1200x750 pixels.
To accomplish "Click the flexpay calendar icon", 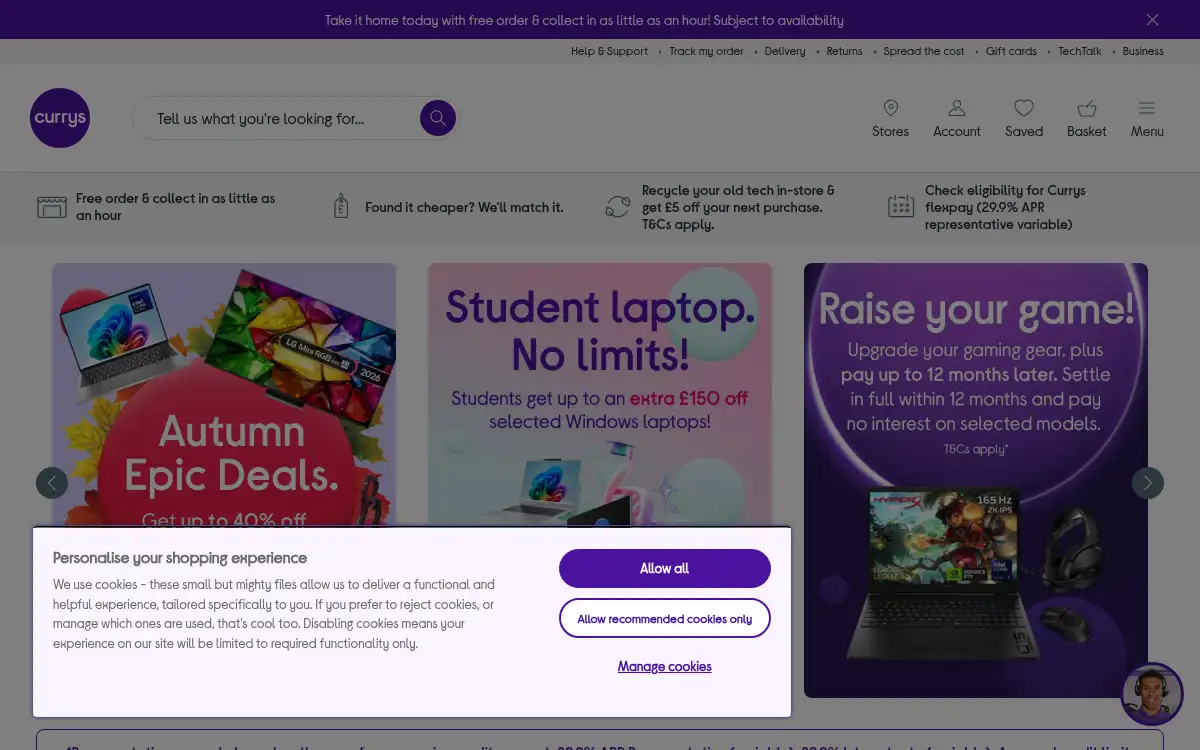I will pyautogui.click(x=901, y=207).
